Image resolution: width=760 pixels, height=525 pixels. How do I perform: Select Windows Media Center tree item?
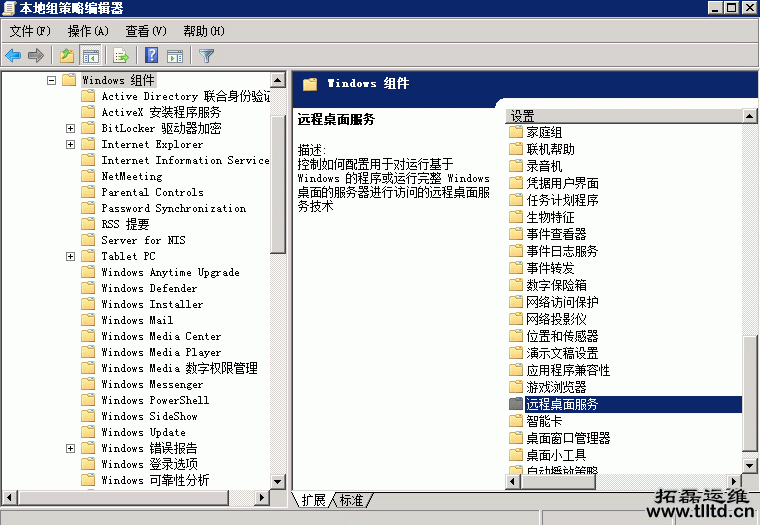[161, 336]
